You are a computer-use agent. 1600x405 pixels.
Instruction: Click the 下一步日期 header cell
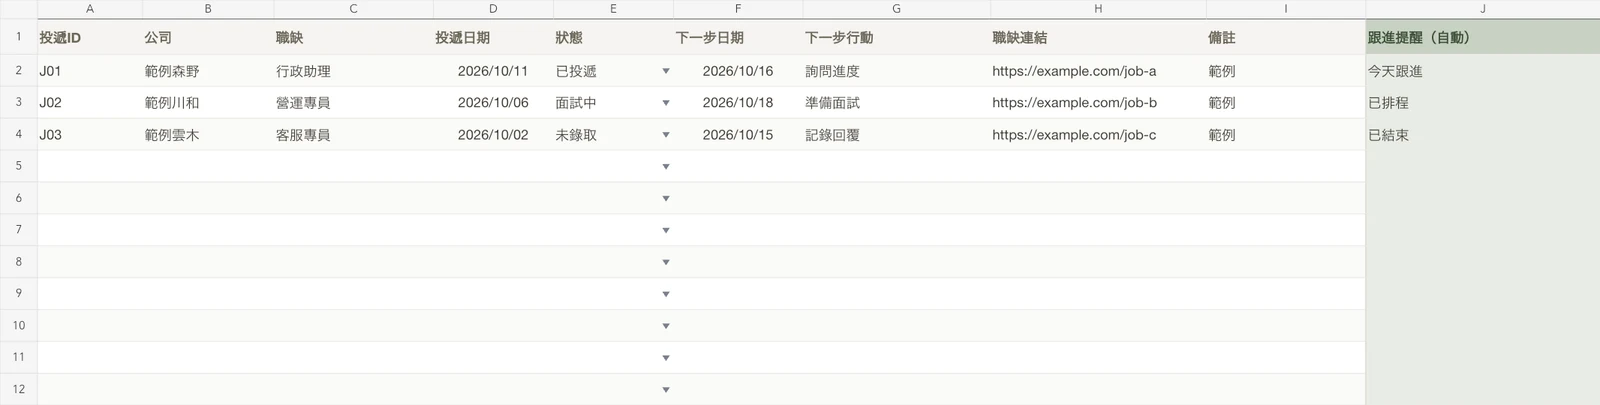738,37
